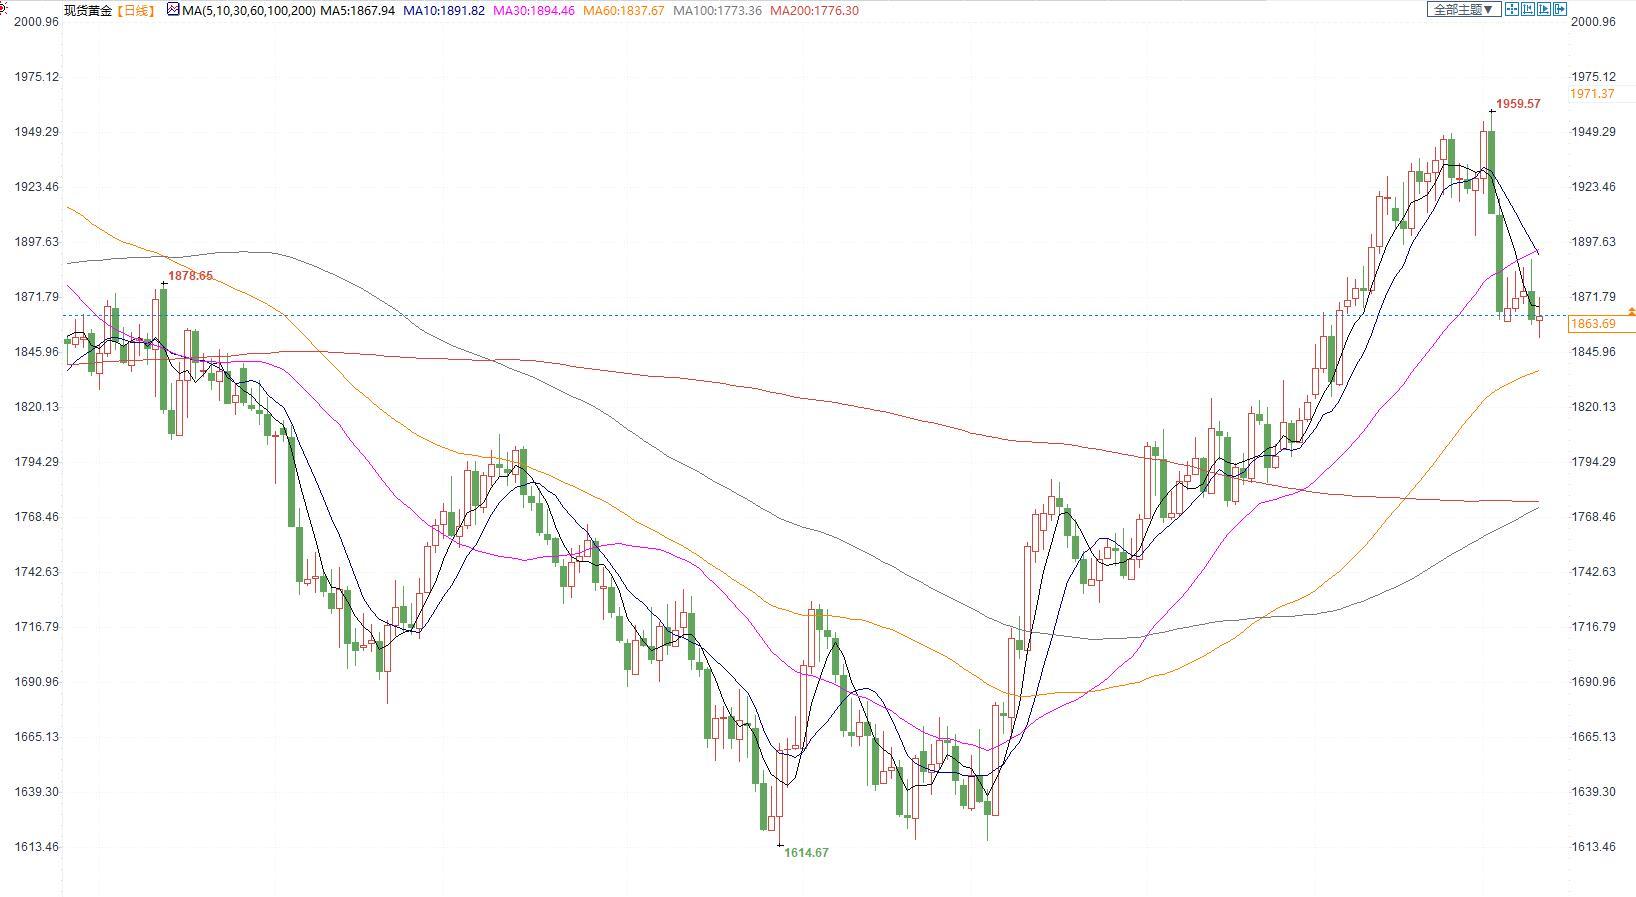Viewport: 1636px width, 897px height.
Task: Open the 全部主题 theme dropdown
Action: 1462,9
